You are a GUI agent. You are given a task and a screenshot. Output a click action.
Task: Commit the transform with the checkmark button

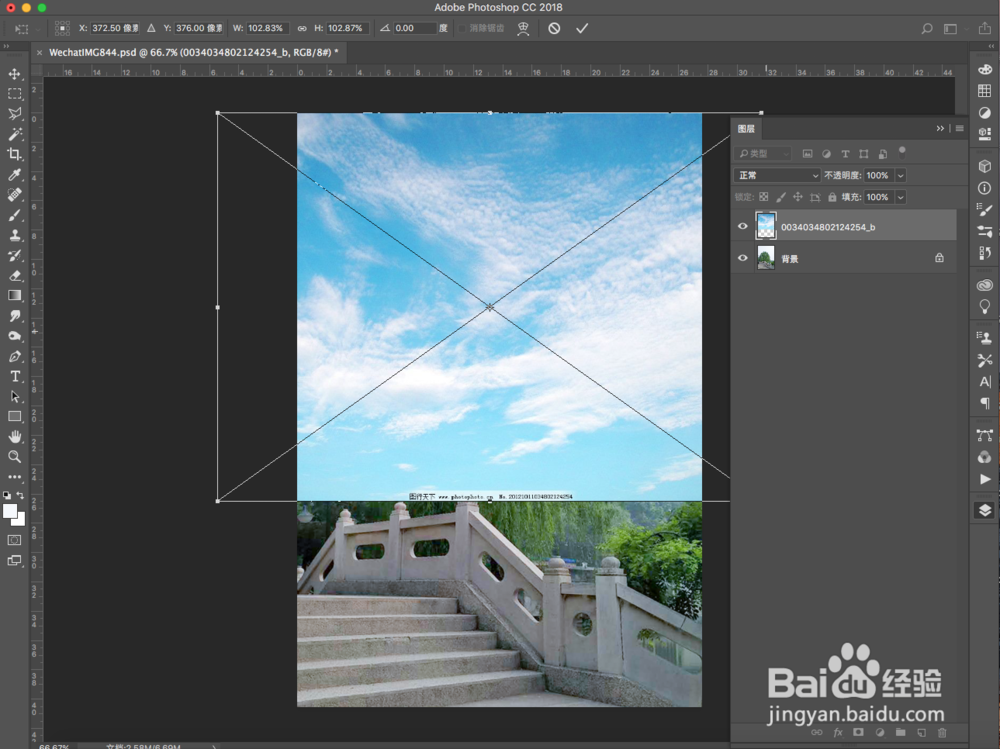coord(583,28)
